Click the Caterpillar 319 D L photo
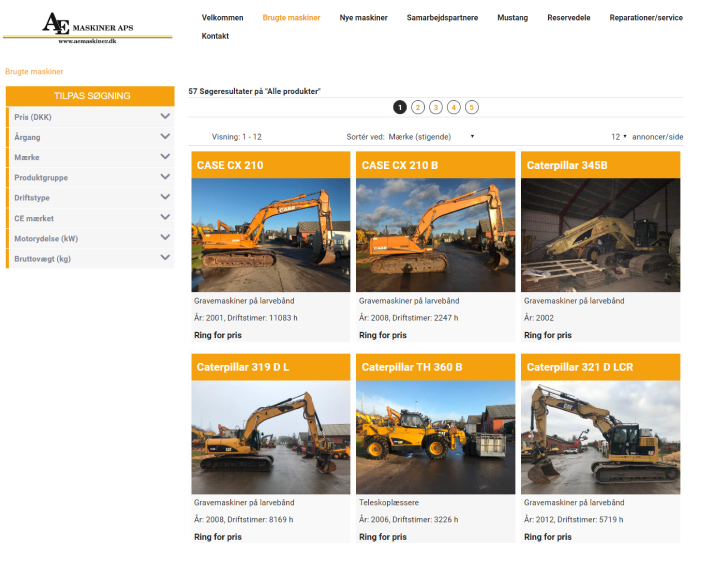 (270, 437)
